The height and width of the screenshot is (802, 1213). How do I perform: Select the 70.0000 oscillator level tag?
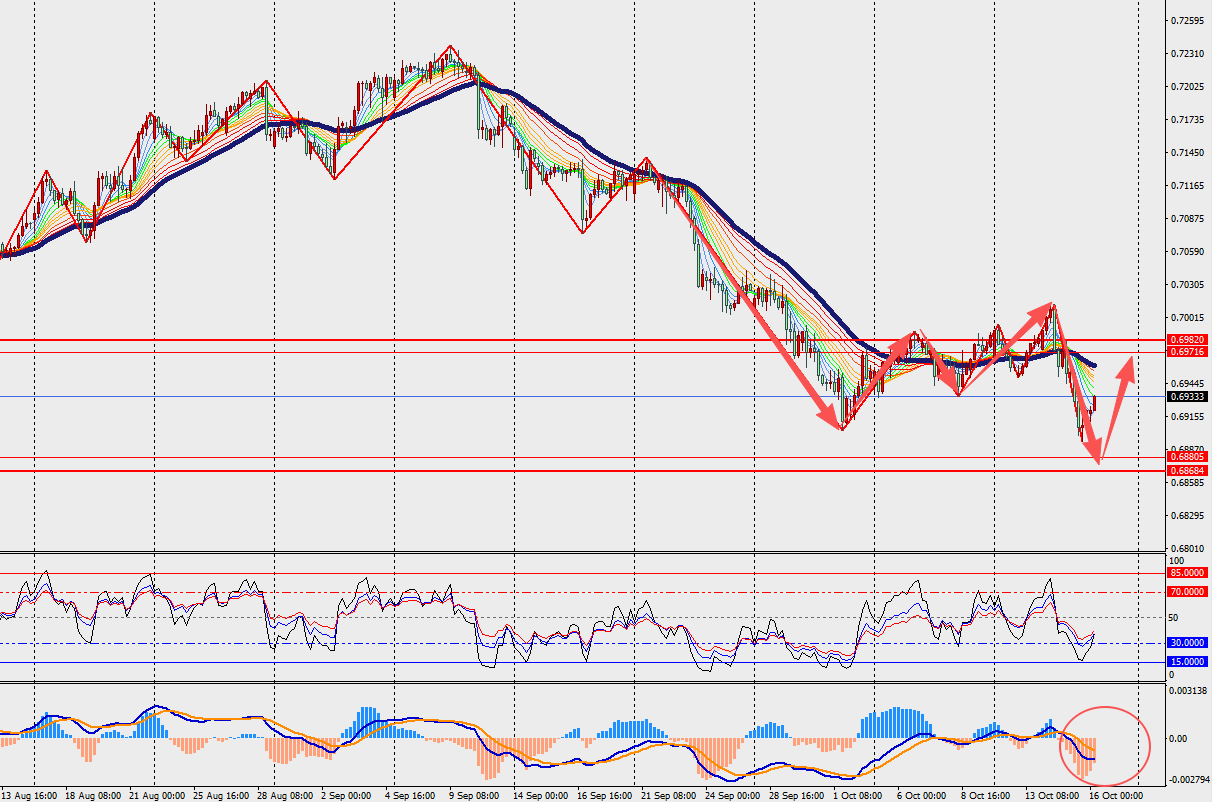coord(1188,592)
